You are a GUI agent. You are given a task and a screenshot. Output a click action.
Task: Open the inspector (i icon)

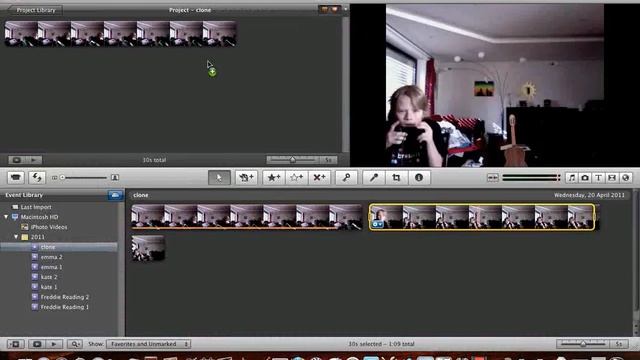point(419,178)
